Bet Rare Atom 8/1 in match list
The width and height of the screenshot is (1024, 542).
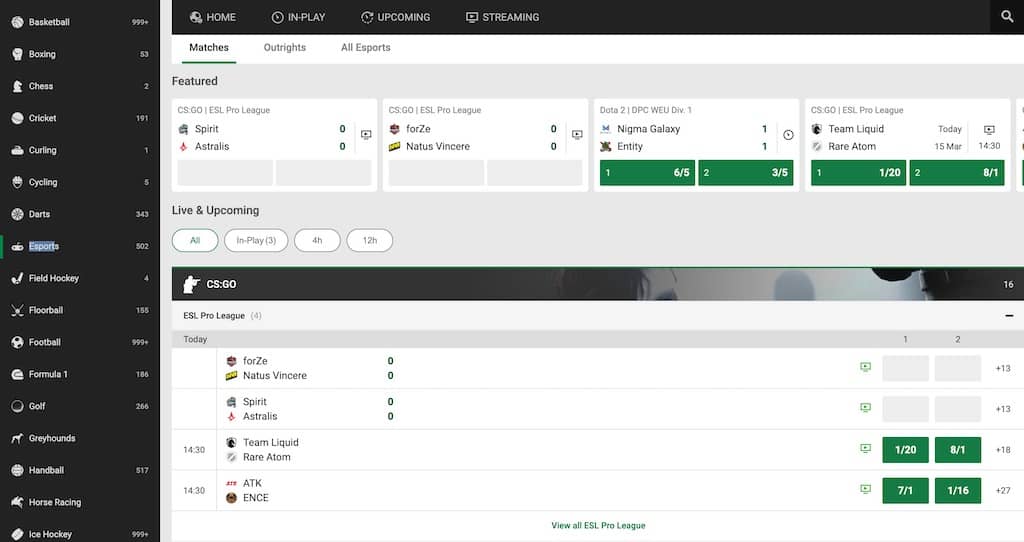[x=957, y=450]
